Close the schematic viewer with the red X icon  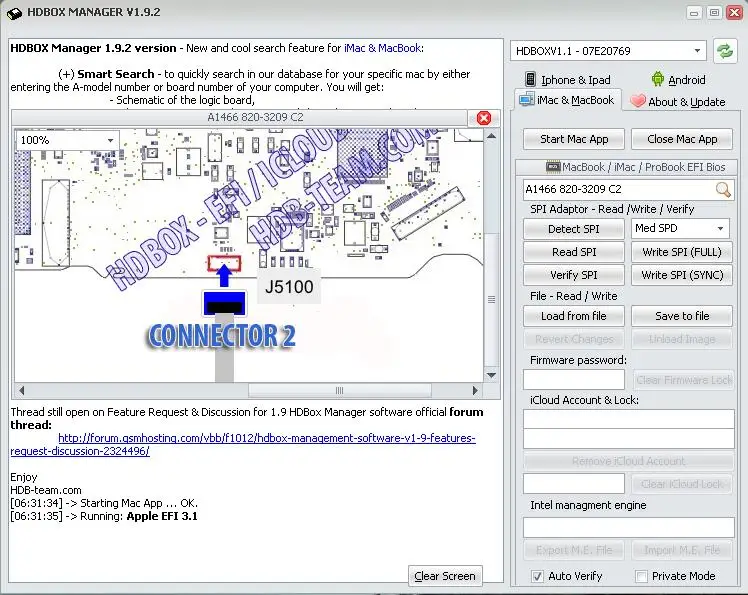(x=484, y=118)
